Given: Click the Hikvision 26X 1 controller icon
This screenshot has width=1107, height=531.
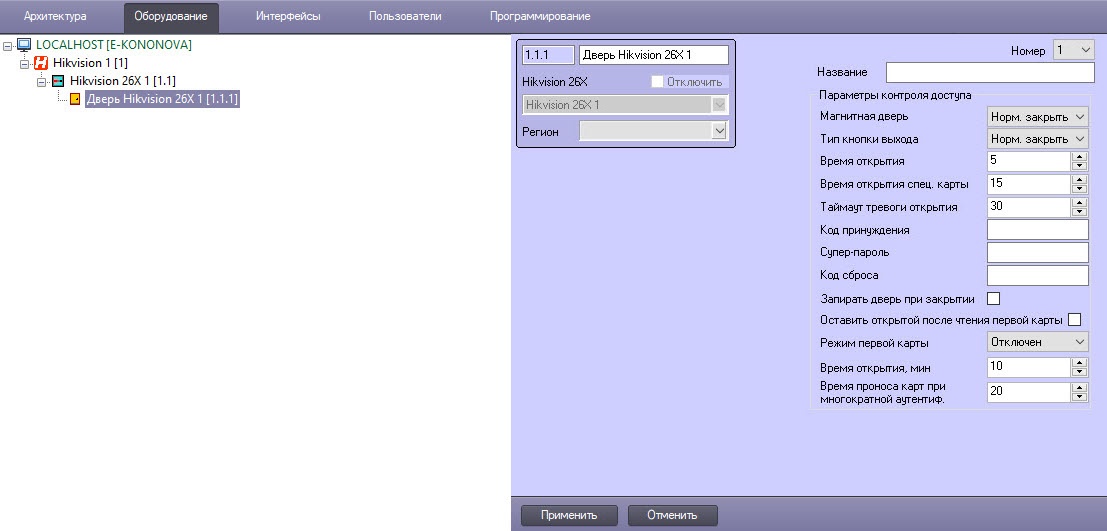Looking at the screenshot, I should (x=58, y=81).
